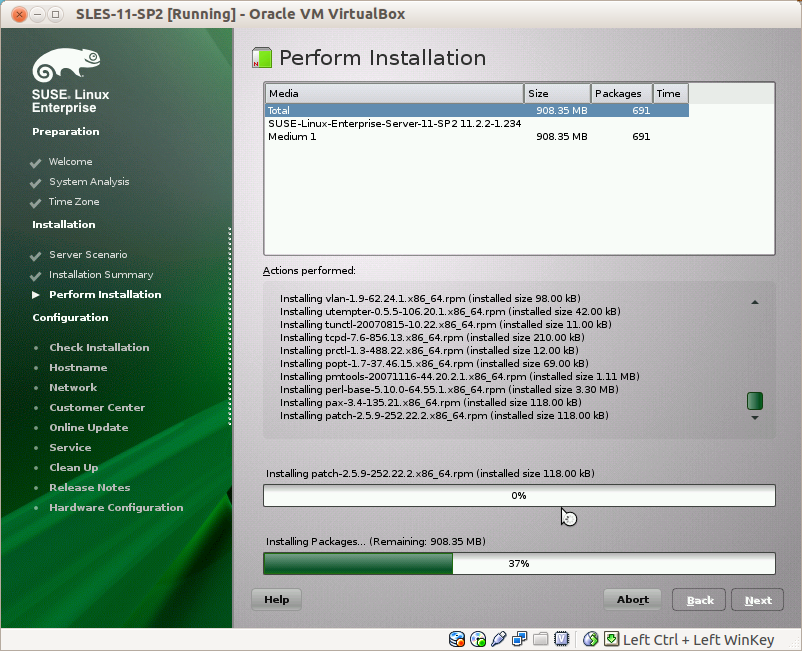Click the Installing prctl-1.3 log line
Image resolution: width=802 pixels, height=651 pixels.
coord(429,350)
